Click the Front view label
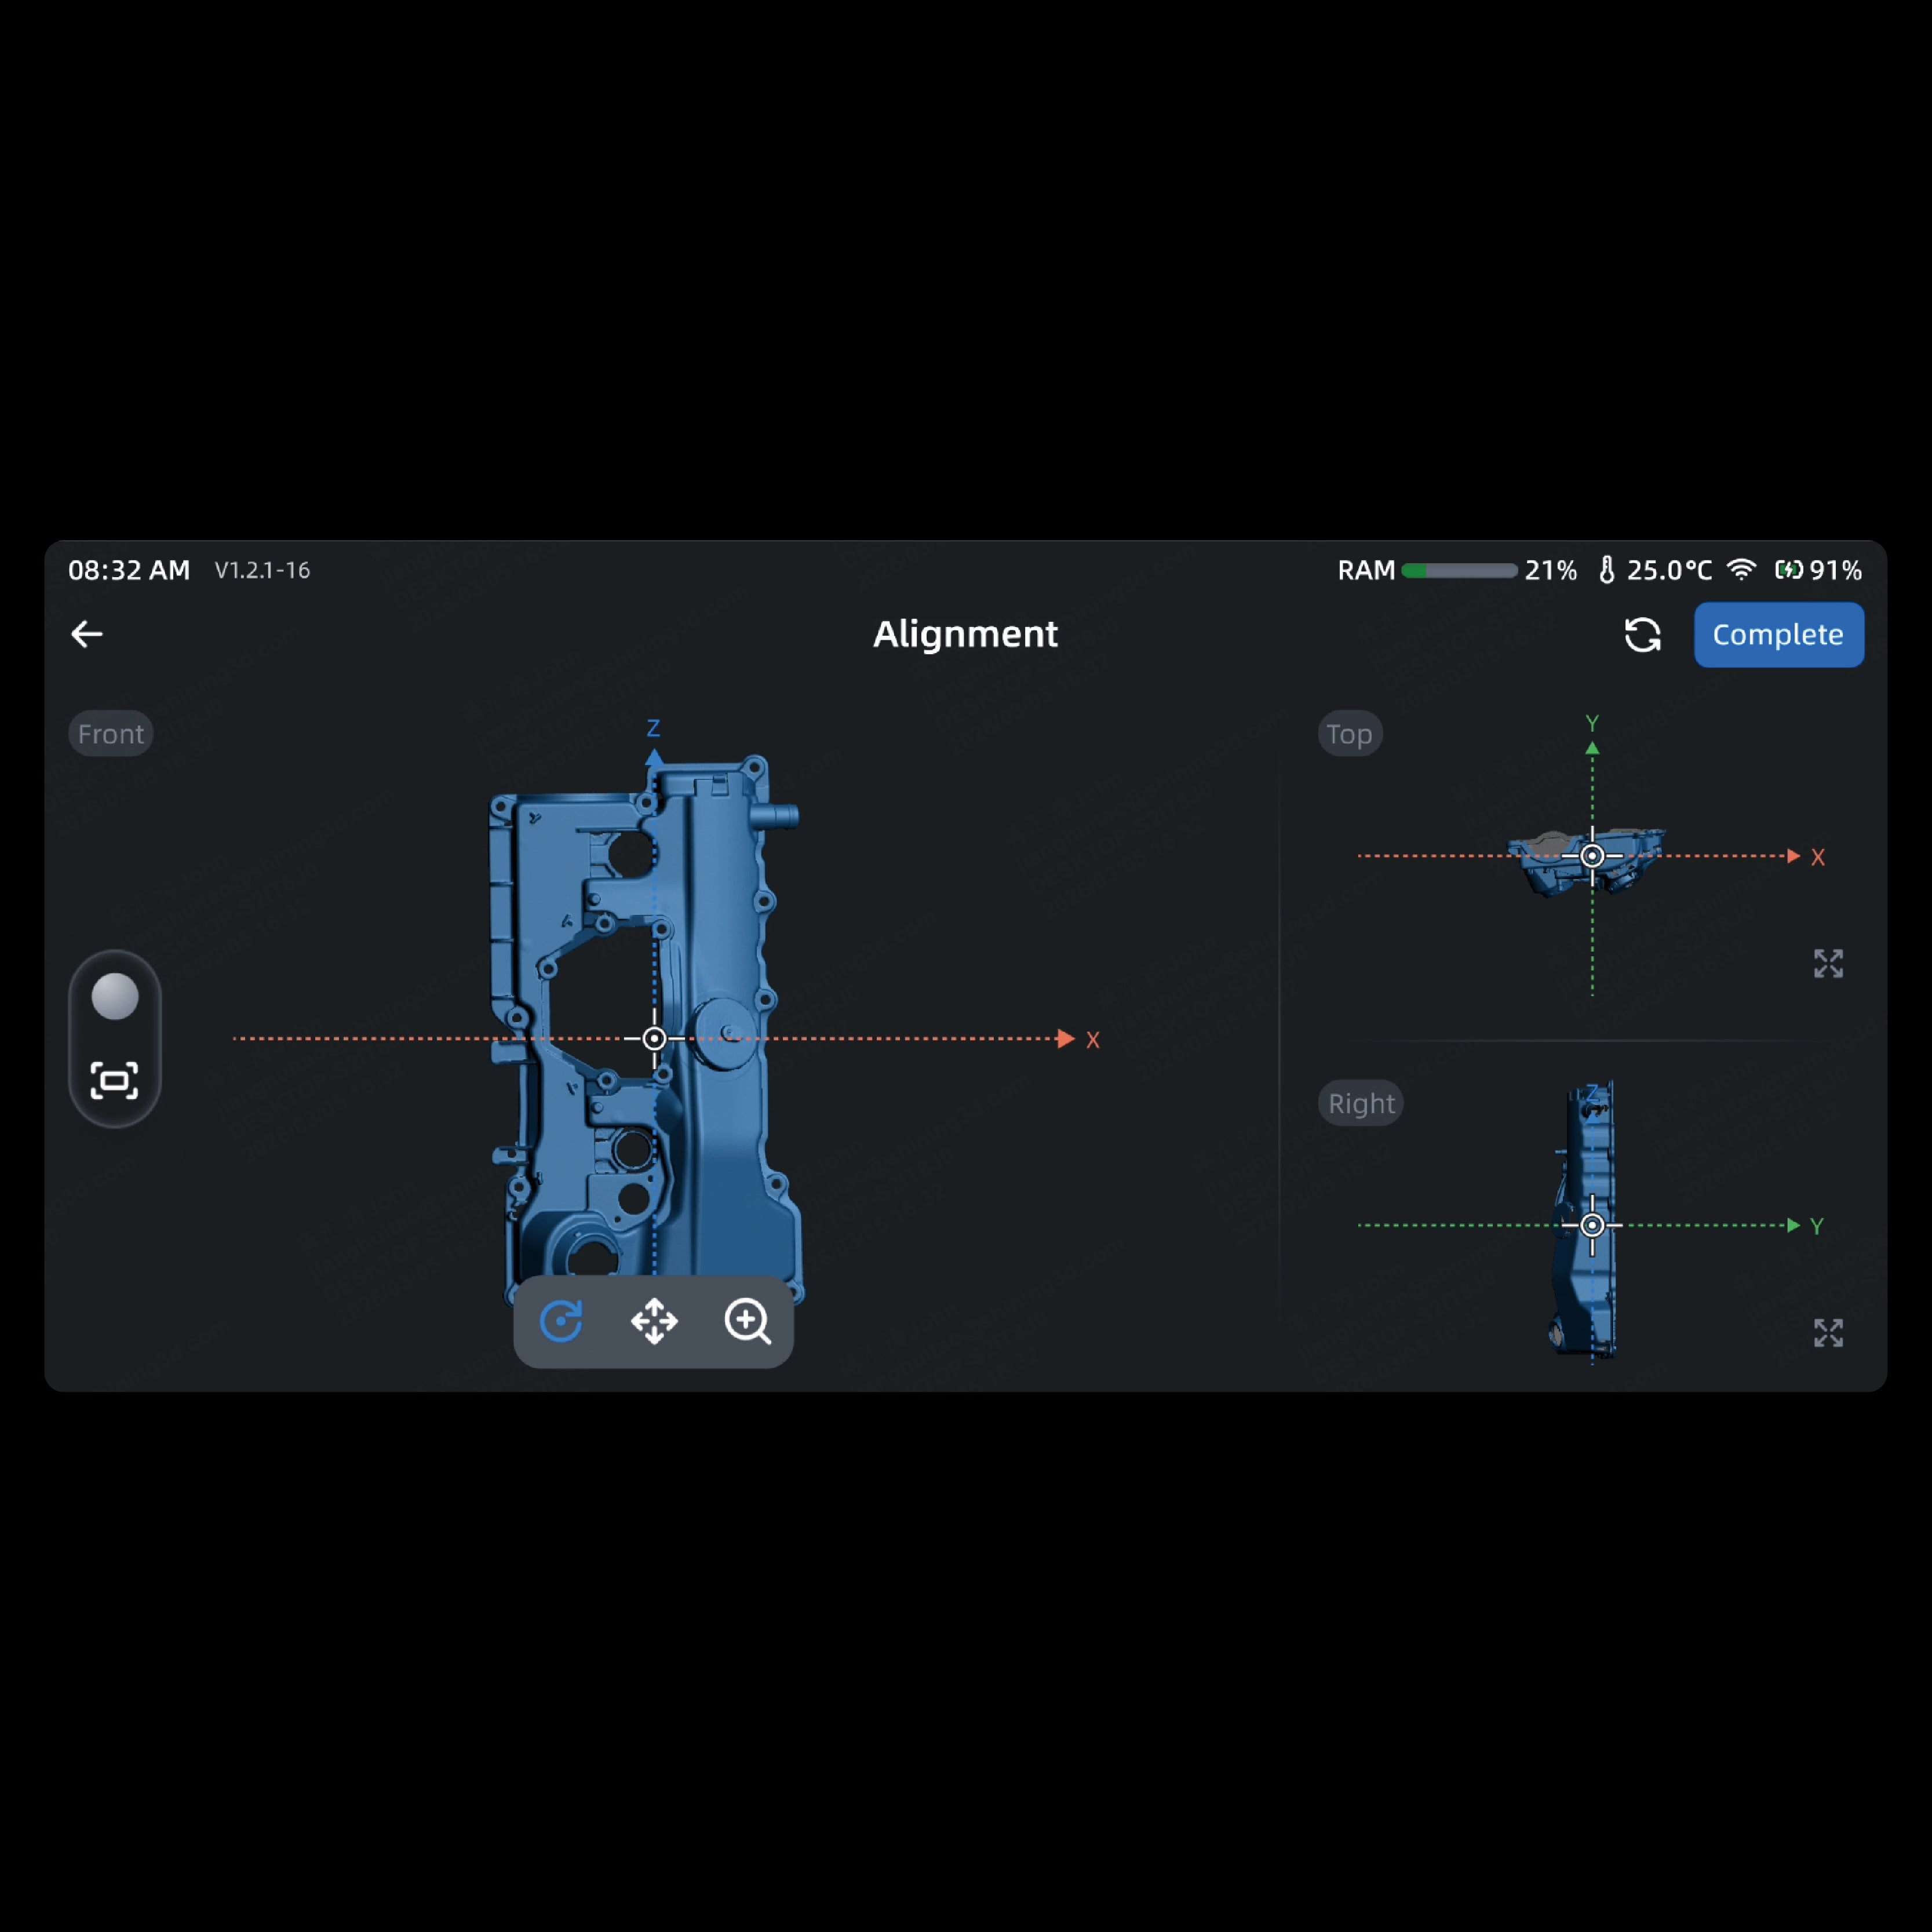This screenshot has height=1932, width=1932. [111, 734]
